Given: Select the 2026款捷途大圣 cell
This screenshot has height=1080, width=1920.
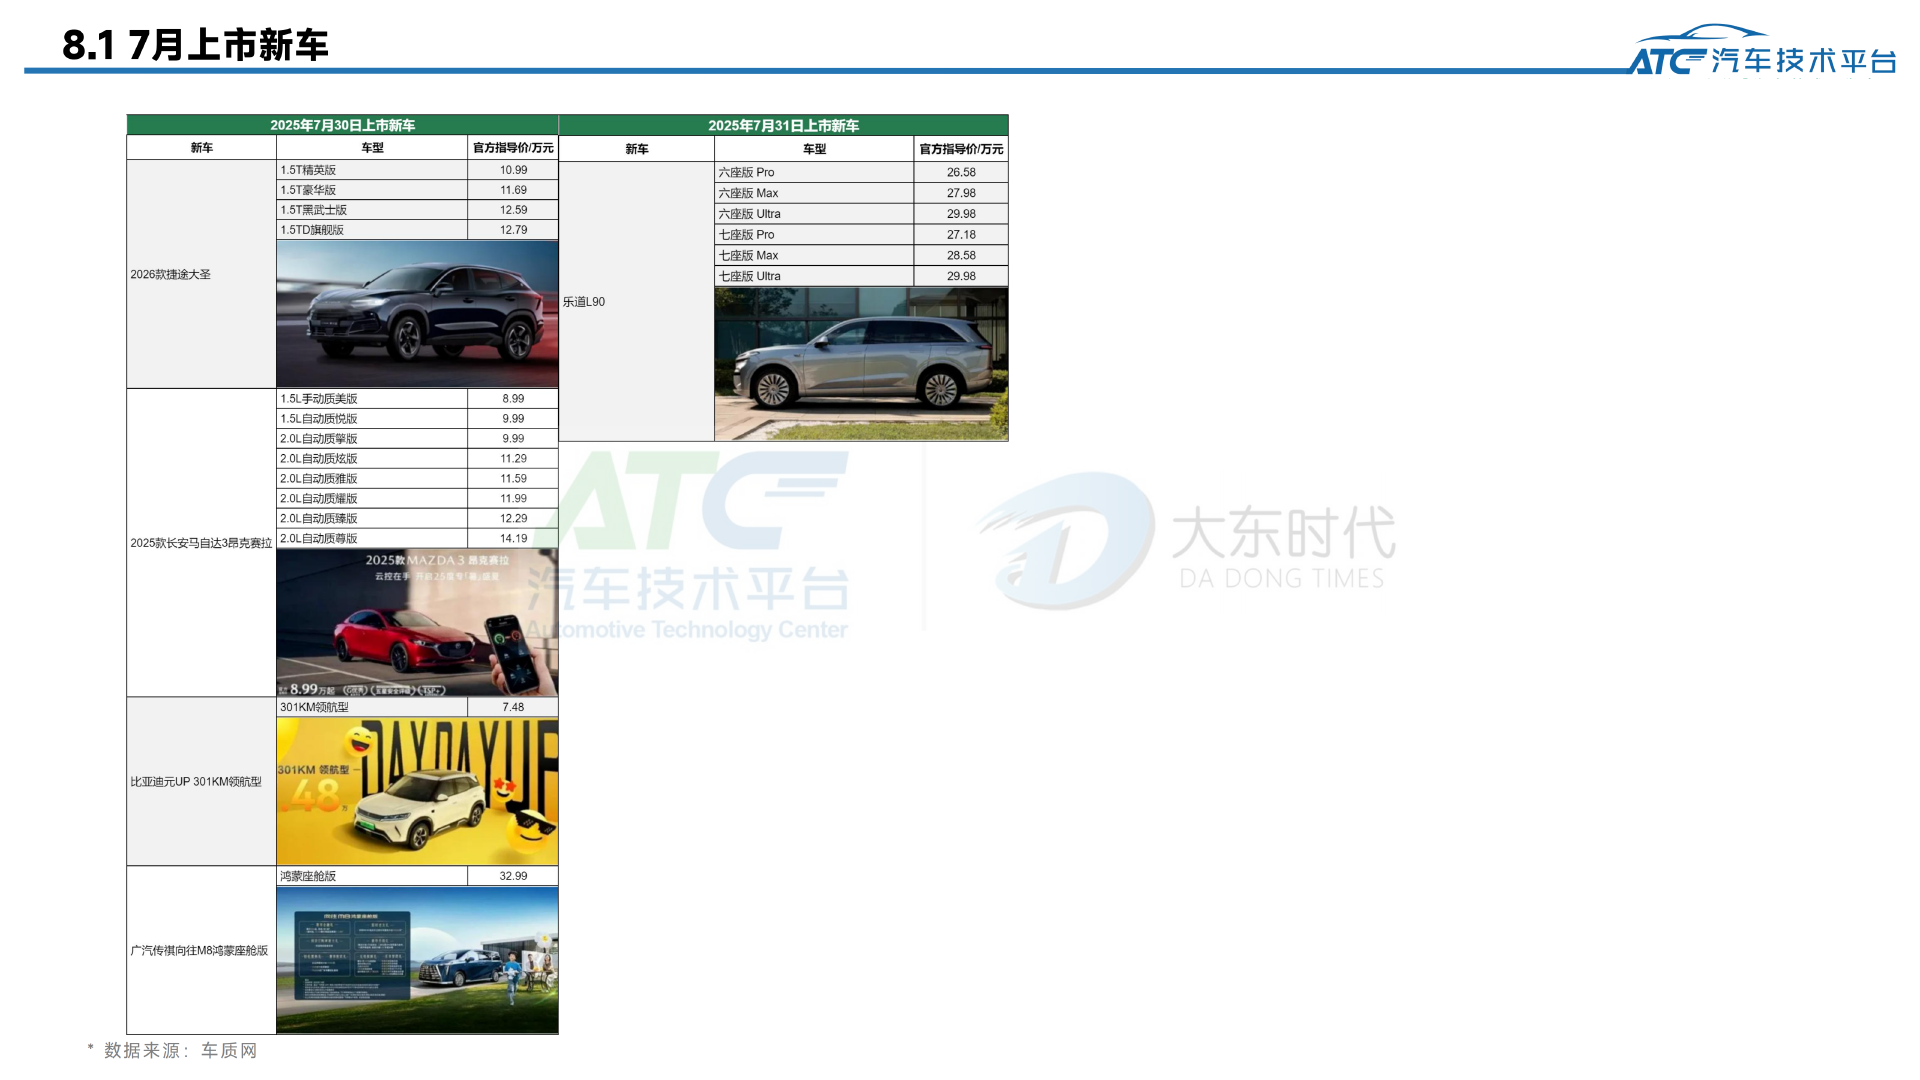Looking at the screenshot, I should click(x=201, y=274).
